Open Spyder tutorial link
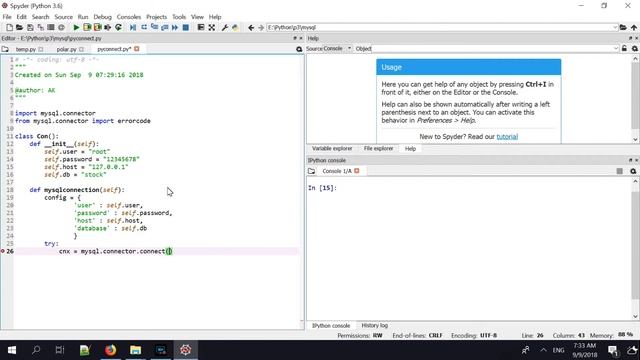The height and width of the screenshot is (360, 640). 507,137
